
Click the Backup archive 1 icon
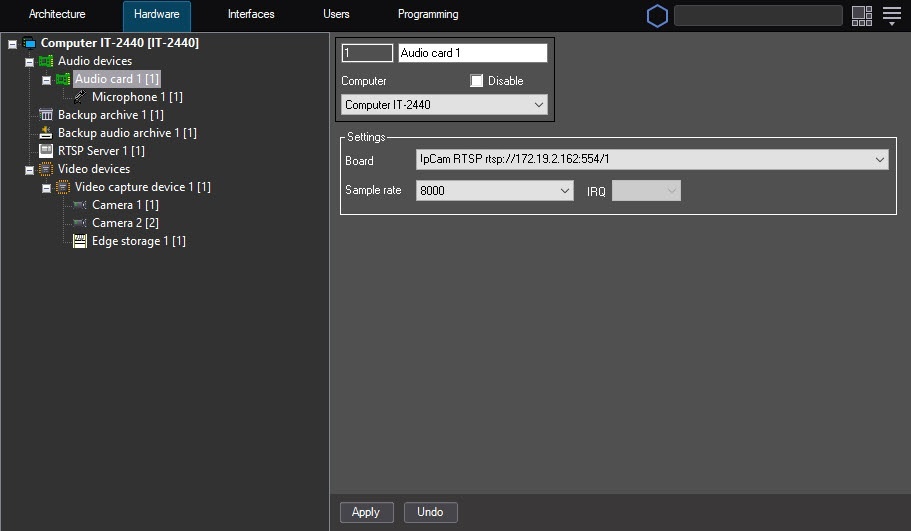(46, 115)
